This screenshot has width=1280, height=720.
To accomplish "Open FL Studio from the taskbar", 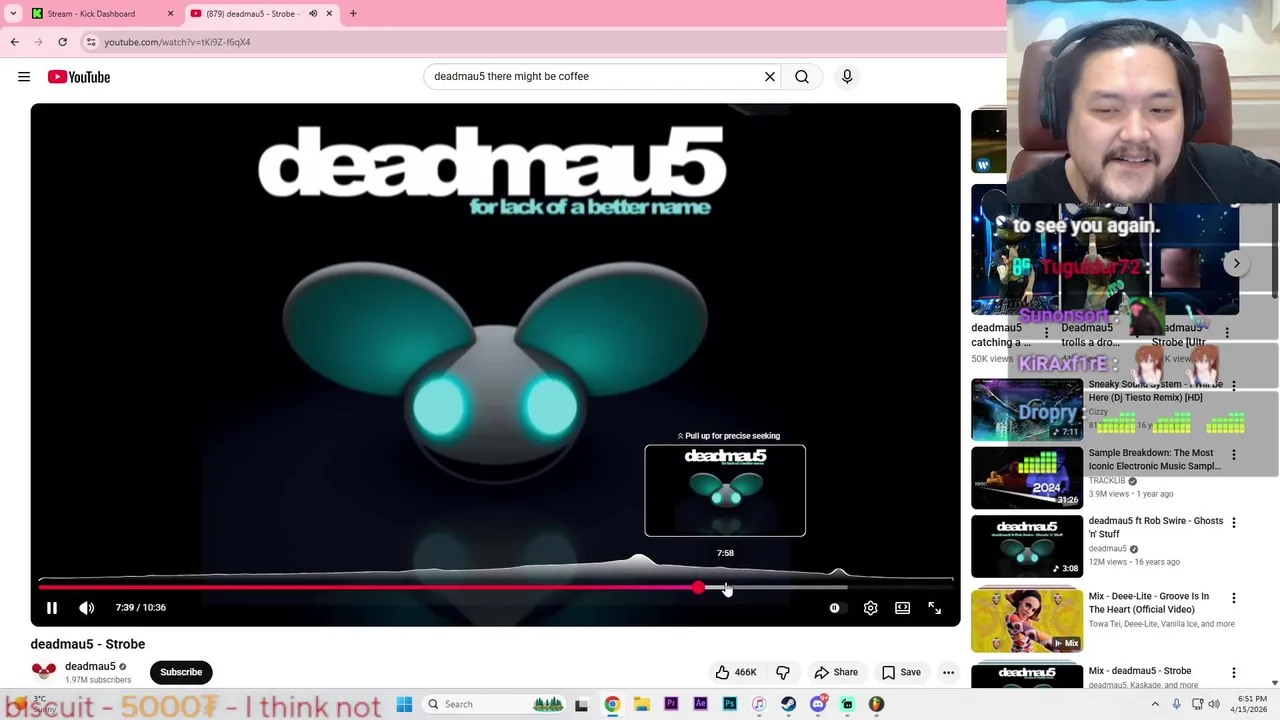I will 877,704.
